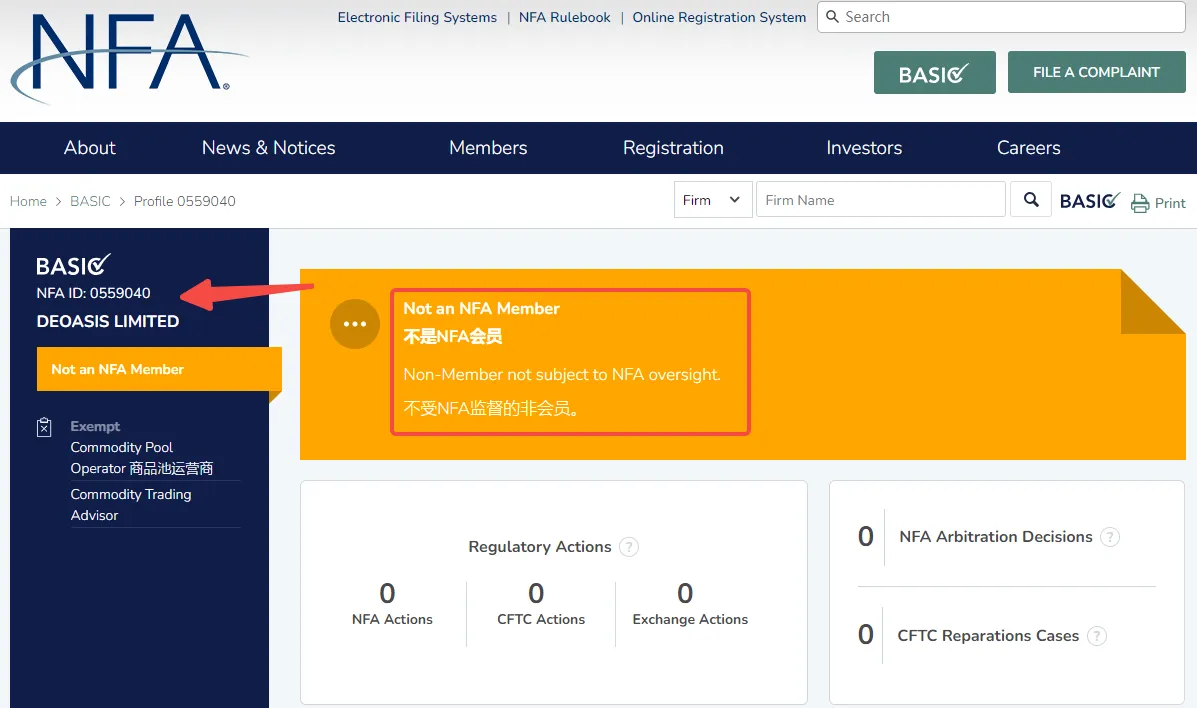Viewport: 1197px width, 708px height.
Task: Open the Members menu
Action: pyautogui.click(x=488, y=147)
